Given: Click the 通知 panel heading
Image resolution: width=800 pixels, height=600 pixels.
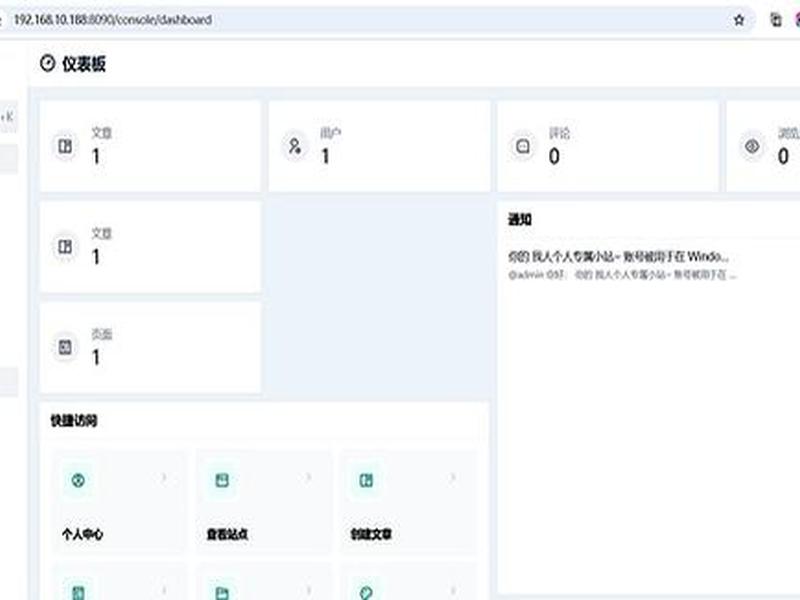Looking at the screenshot, I should click(520, 220).
